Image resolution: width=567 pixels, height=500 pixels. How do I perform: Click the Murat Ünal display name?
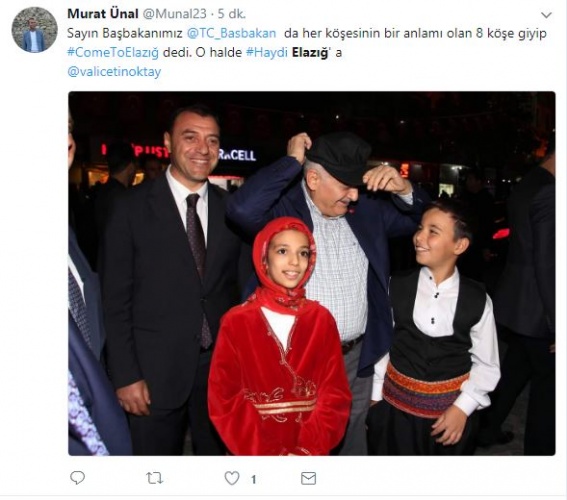(103, 14)
